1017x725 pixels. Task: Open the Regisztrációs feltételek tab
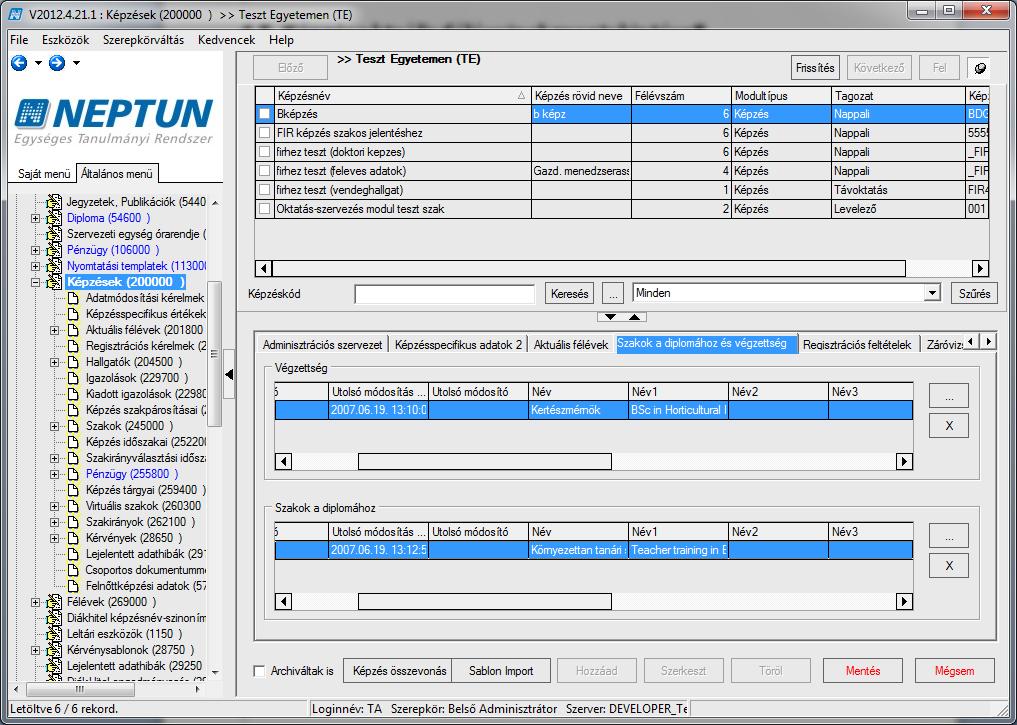(x=857, y=345)
